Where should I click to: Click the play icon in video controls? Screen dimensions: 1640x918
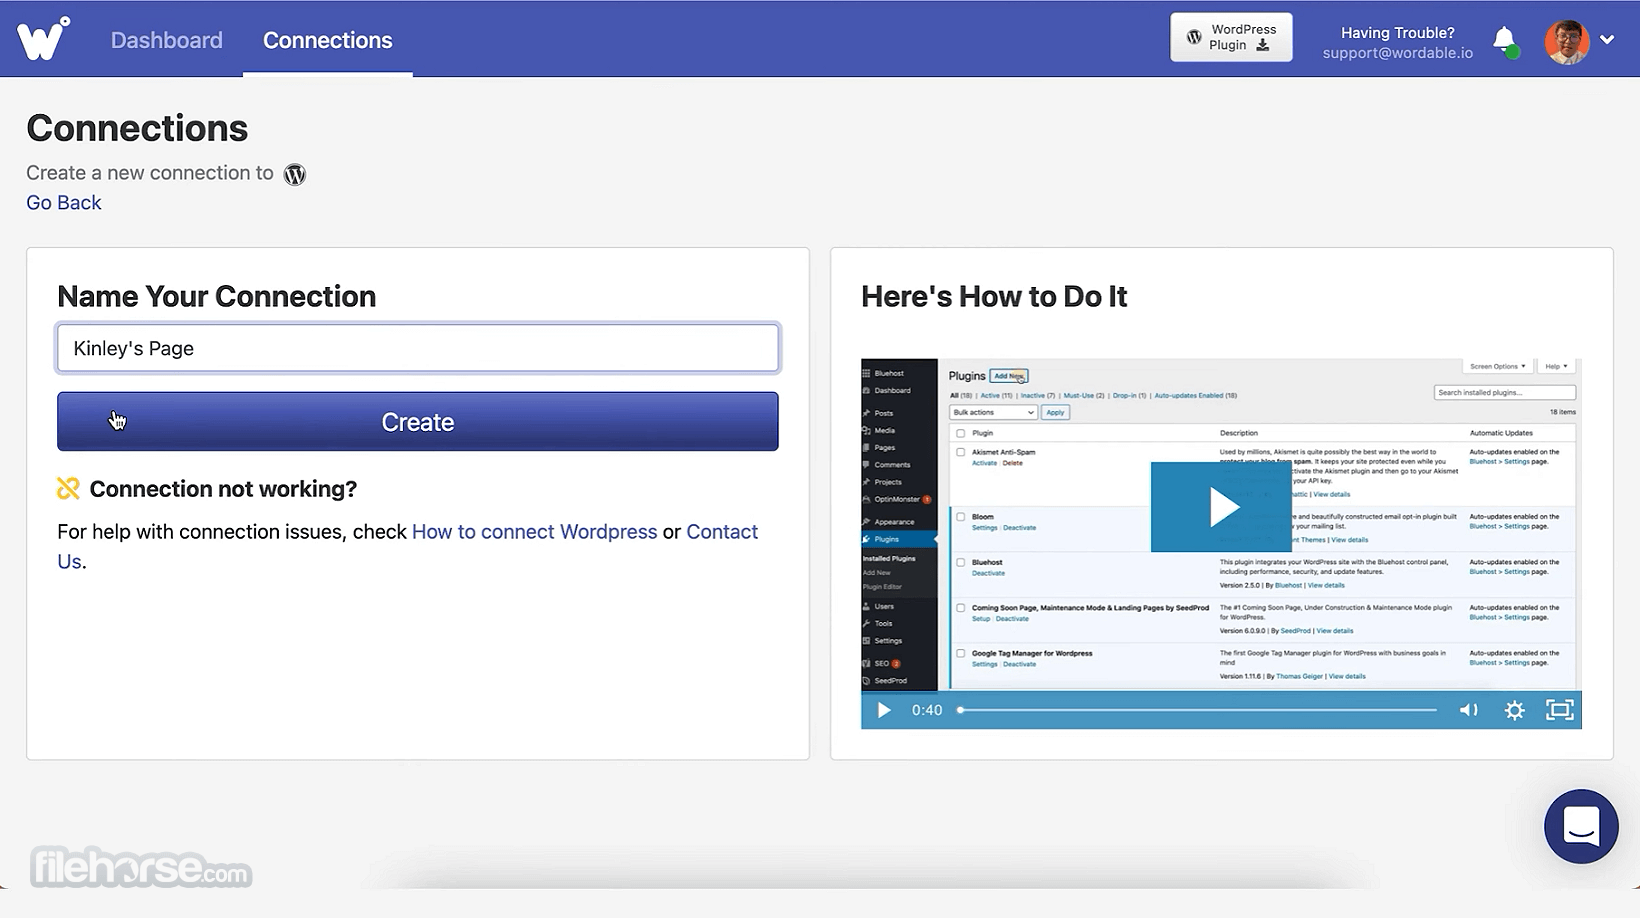pyautogui.click(x=883, y=710)
